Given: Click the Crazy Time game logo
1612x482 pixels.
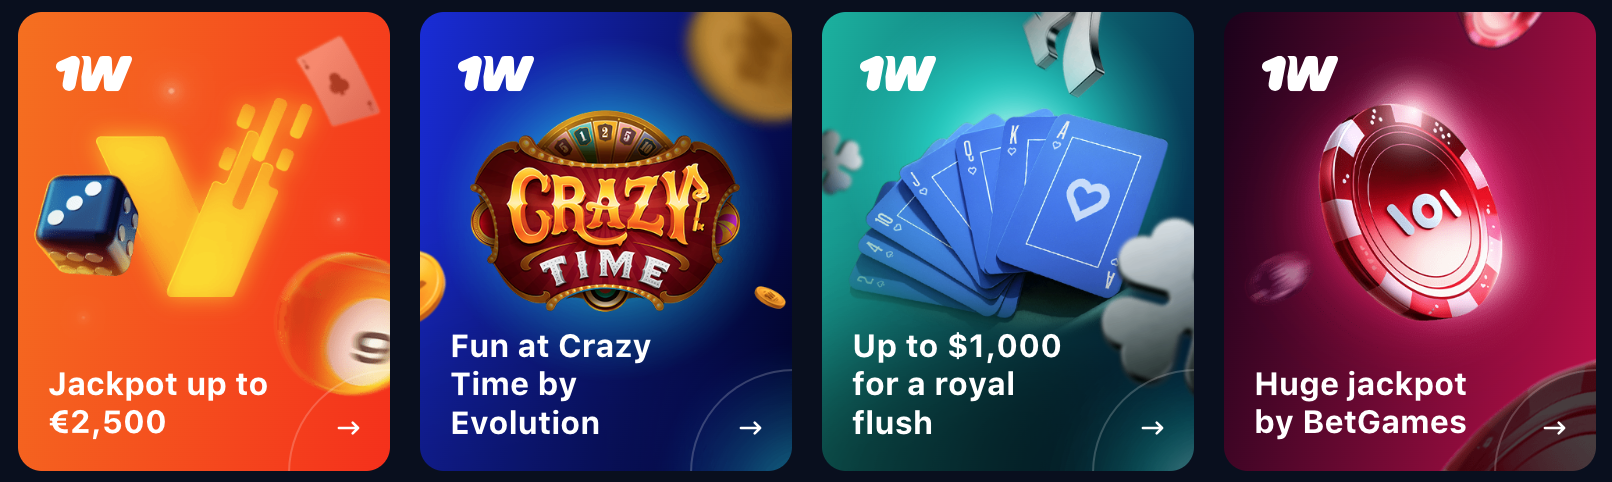Looking at the screenshot, I should tap(604, 211).
